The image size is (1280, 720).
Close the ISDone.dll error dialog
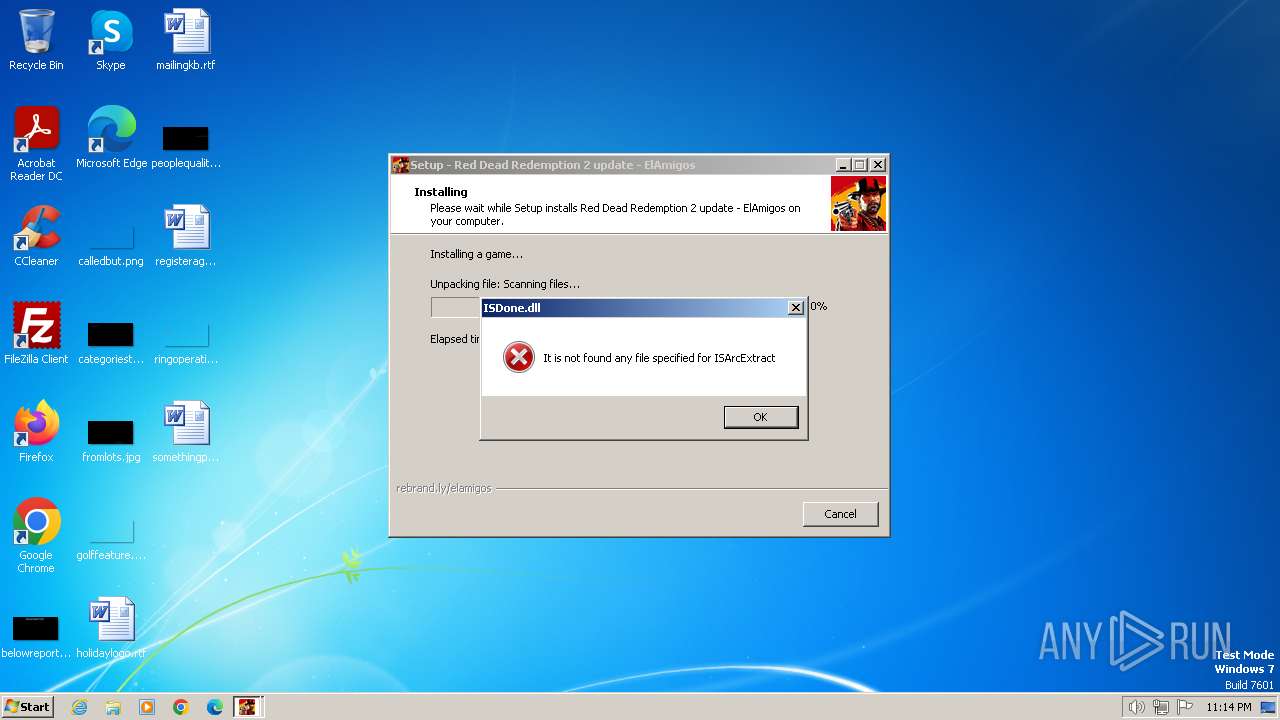point(796,308)
